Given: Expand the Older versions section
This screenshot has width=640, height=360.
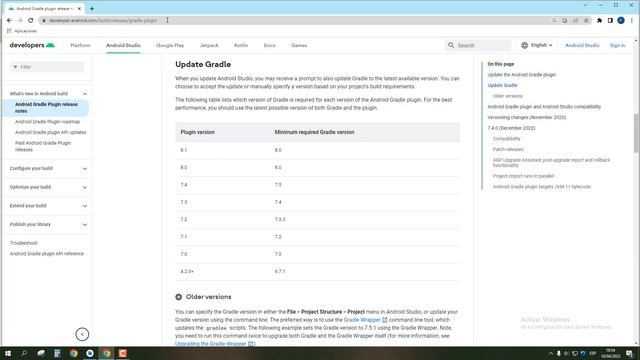Looking at the screenshot, I should (x=208, y=297).
